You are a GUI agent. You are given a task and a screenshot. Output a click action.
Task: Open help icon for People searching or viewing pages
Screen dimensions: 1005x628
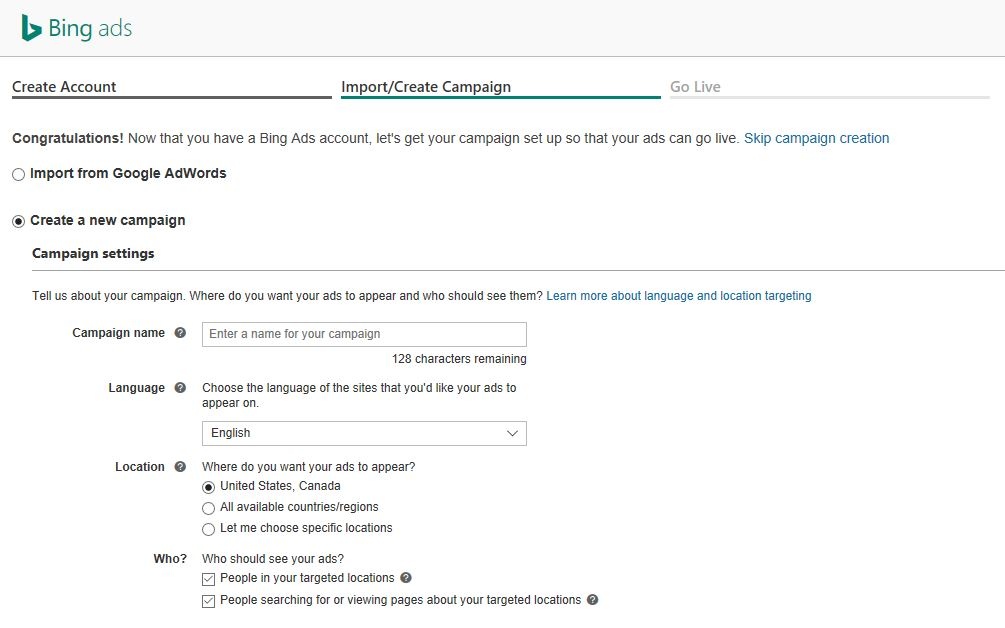(593, 599)
